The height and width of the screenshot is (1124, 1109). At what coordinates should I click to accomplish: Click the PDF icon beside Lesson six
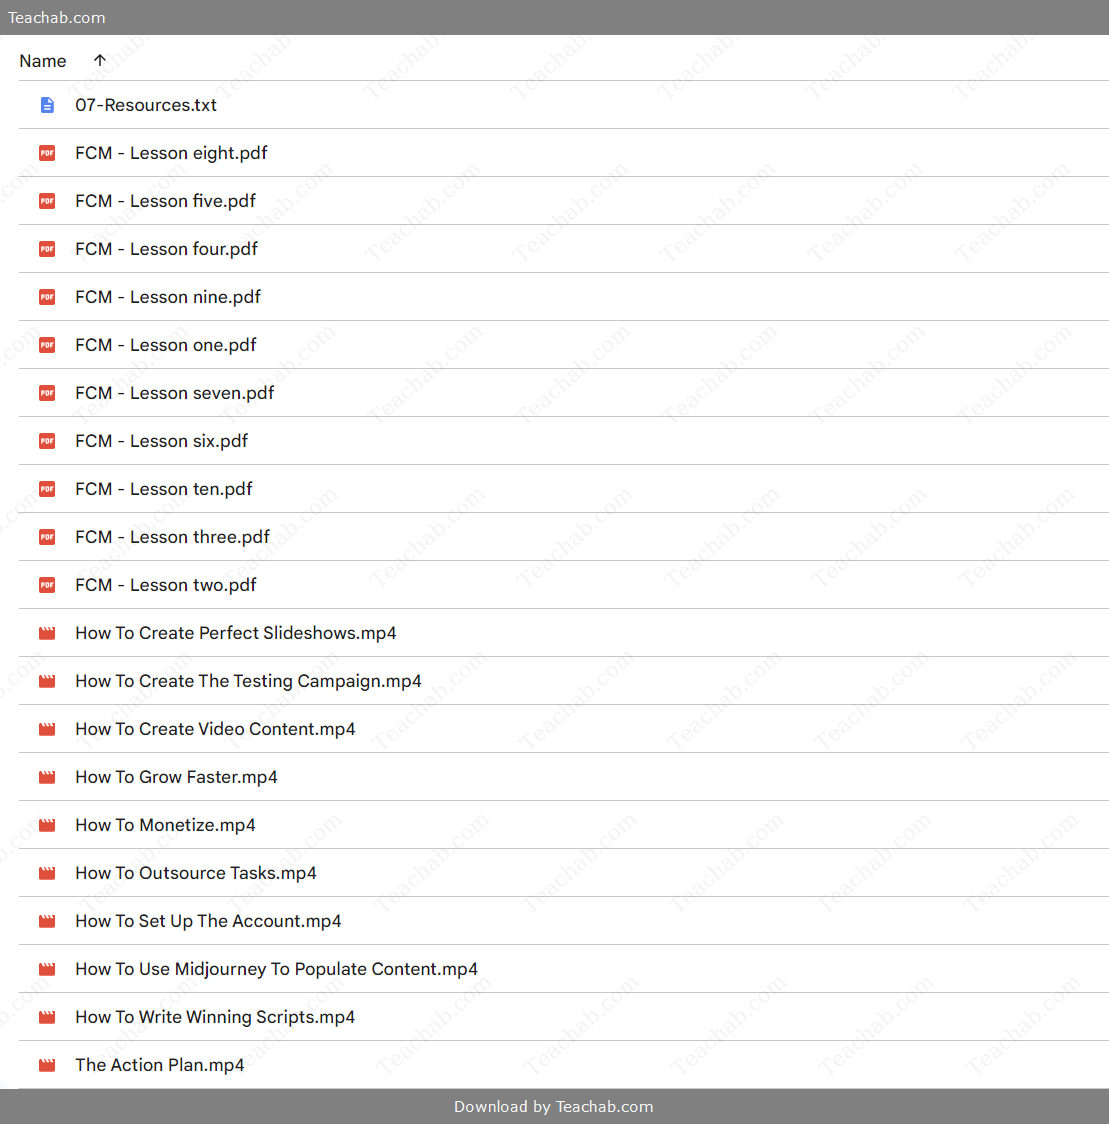pyautogui.click(x=47, y=442)
